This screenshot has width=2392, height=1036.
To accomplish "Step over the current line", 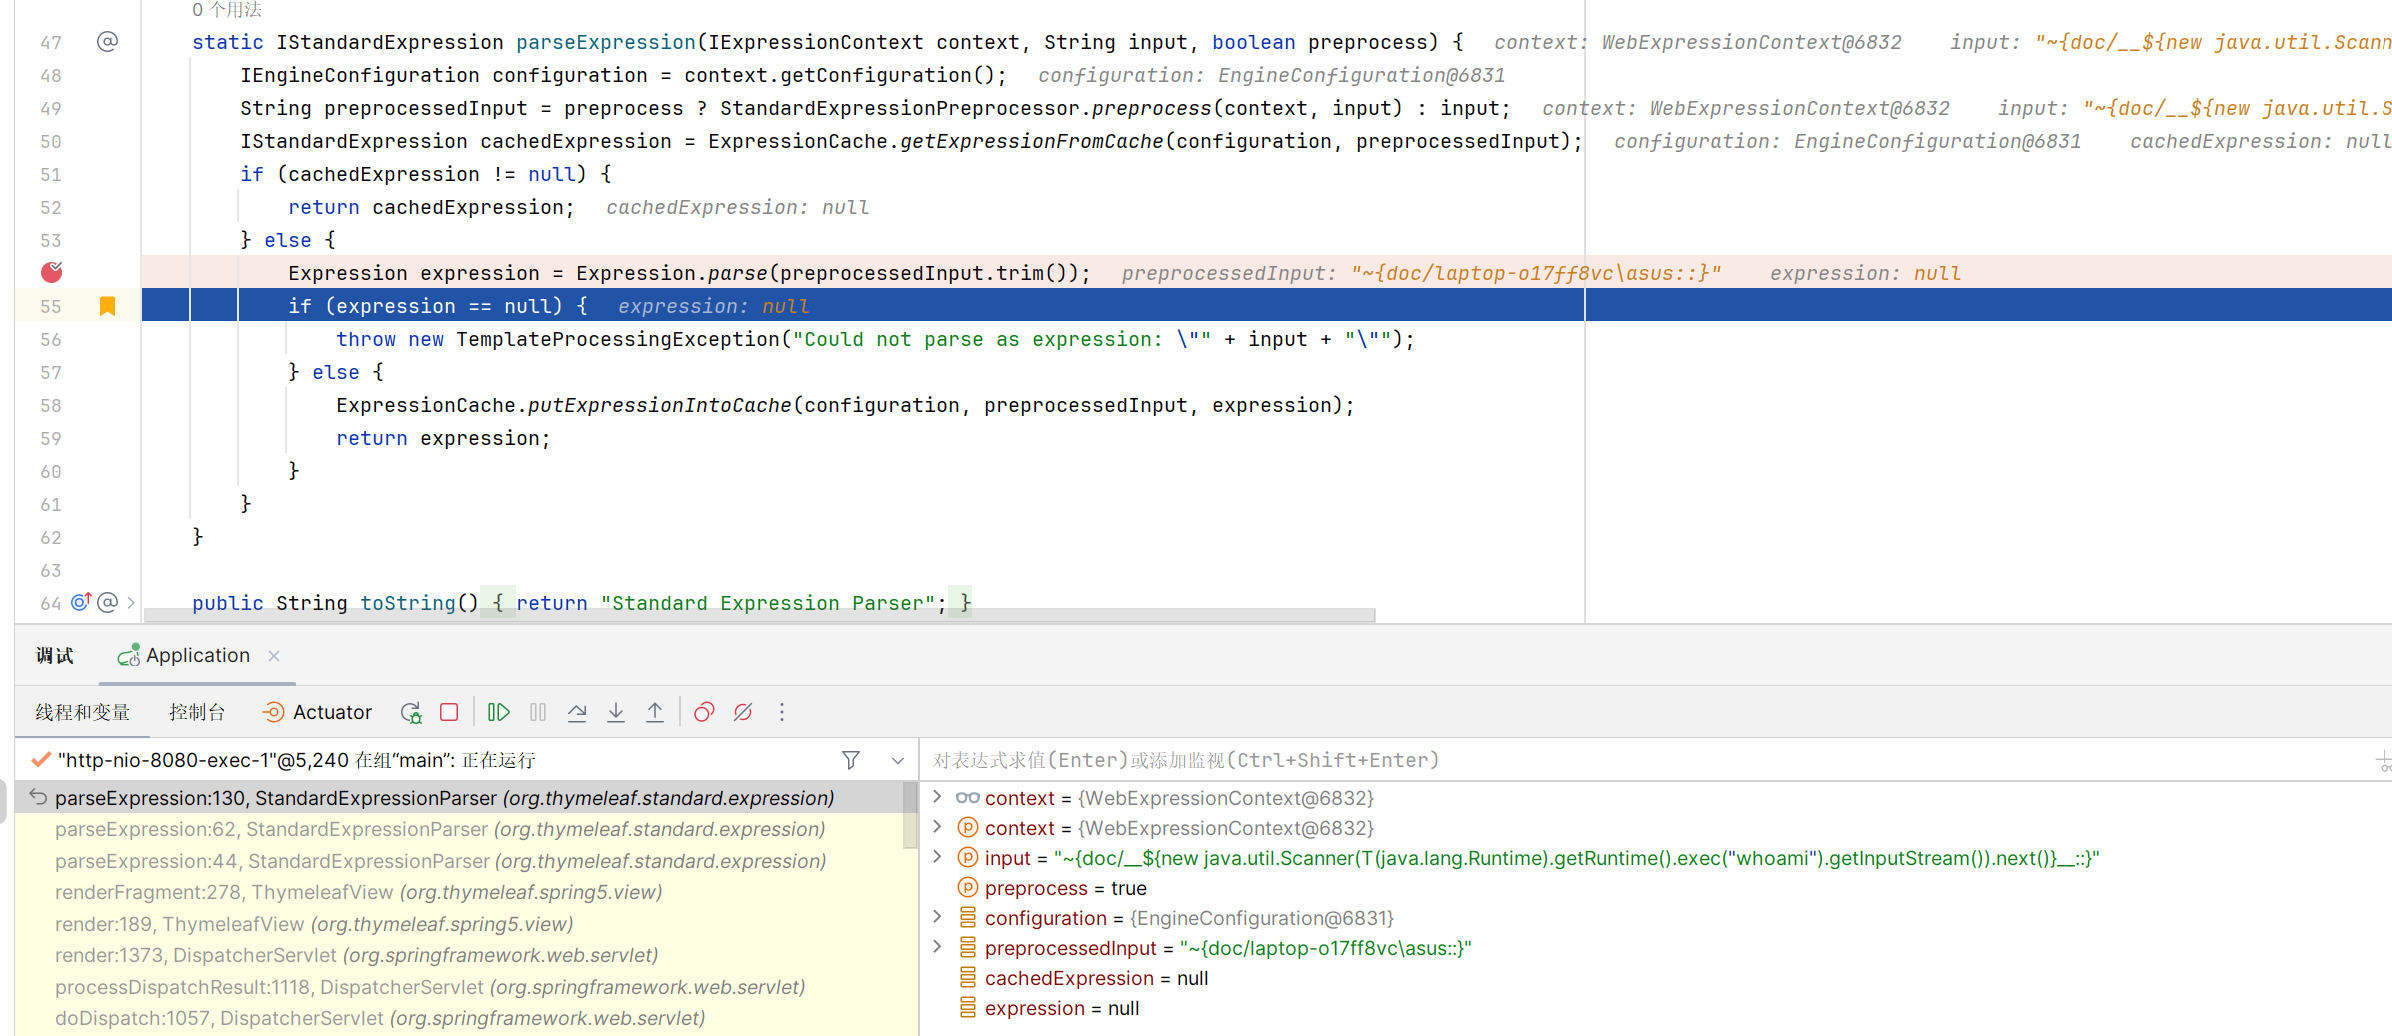I will click(577, 712).
